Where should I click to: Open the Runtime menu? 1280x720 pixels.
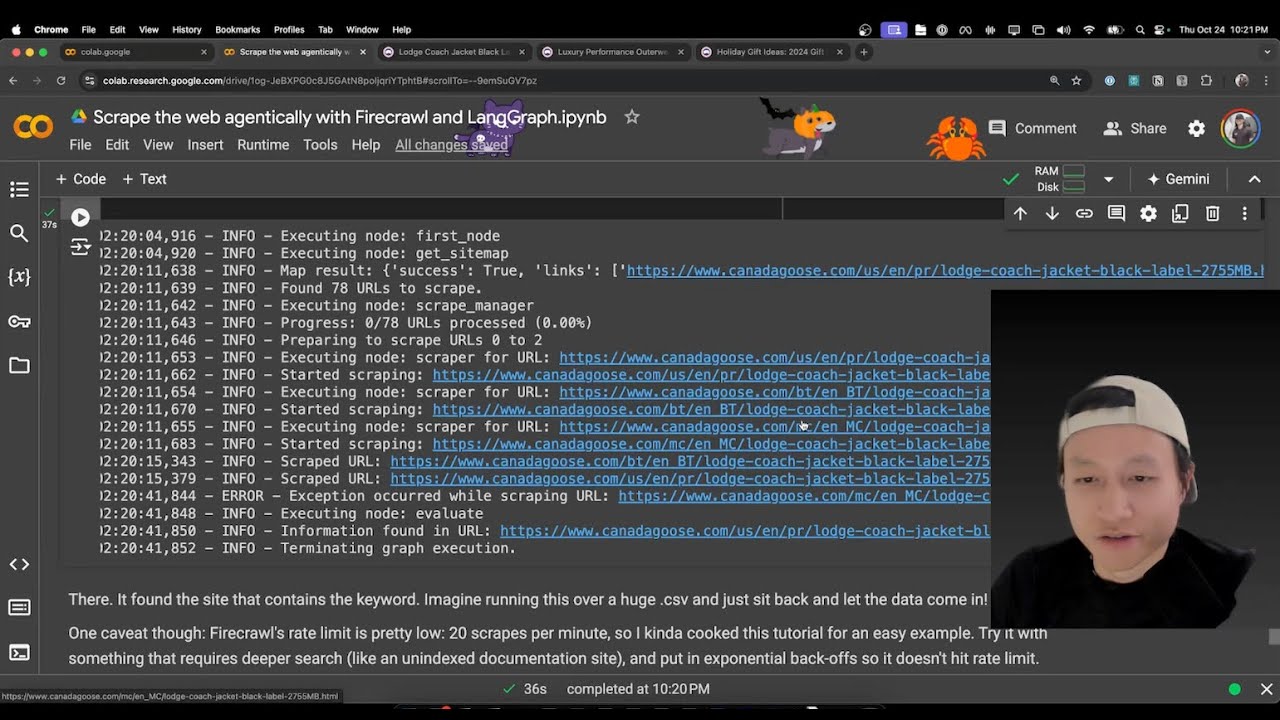point(263,145)
